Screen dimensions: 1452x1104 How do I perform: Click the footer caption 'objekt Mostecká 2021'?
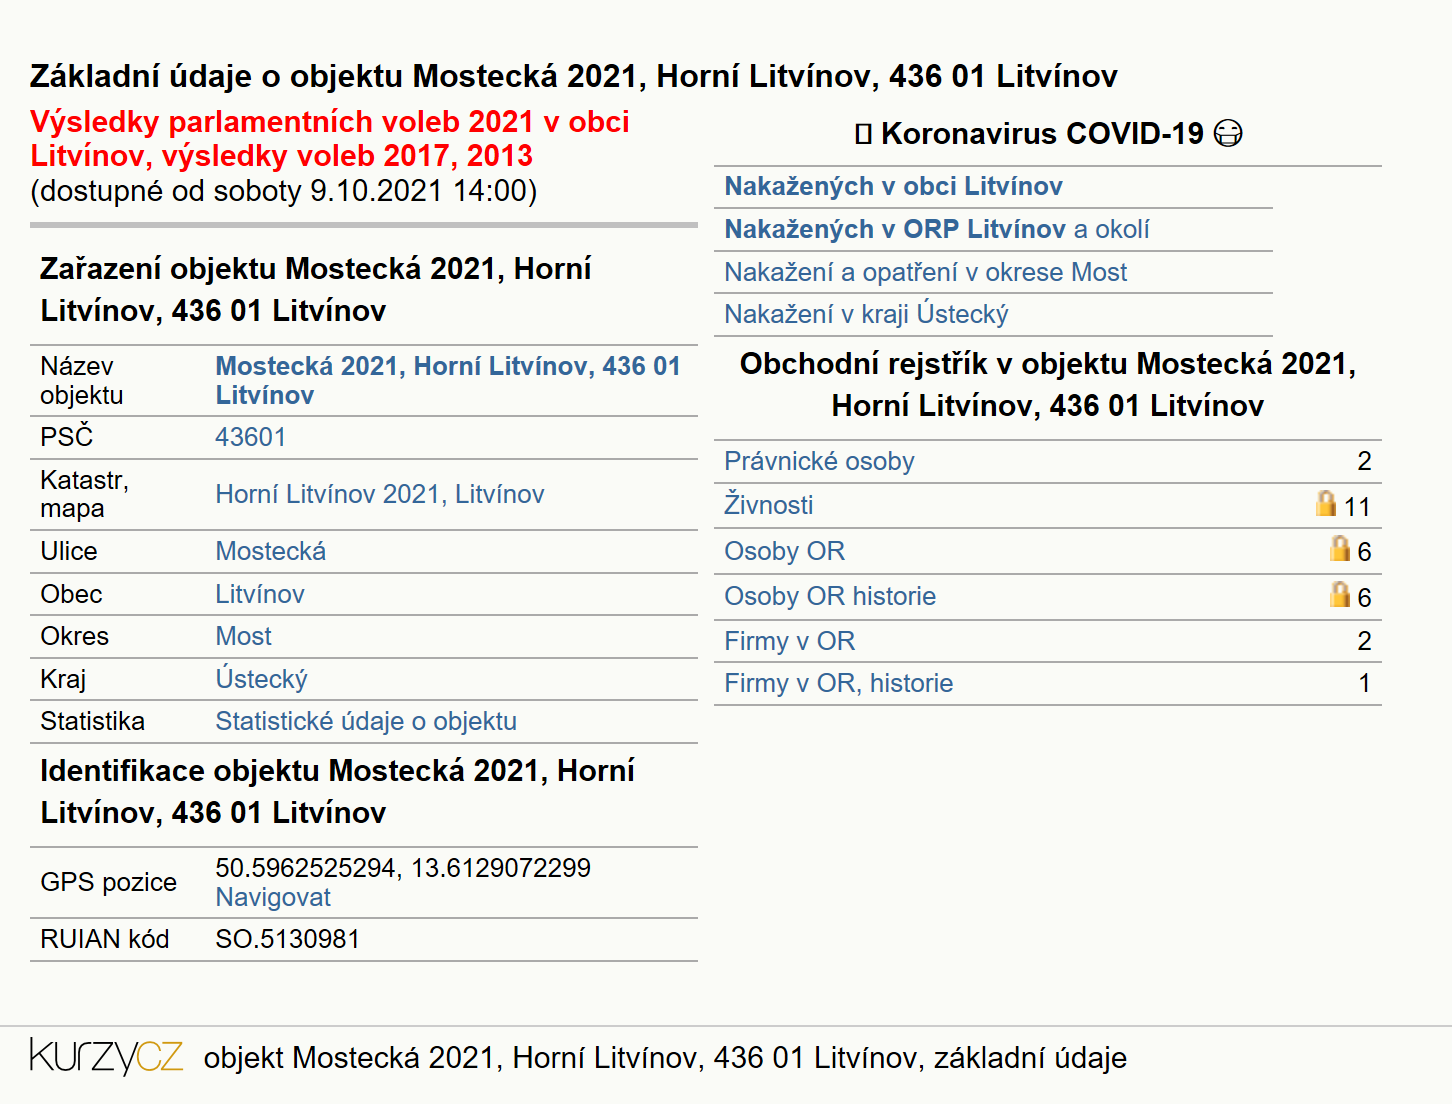coord(665,1057)
